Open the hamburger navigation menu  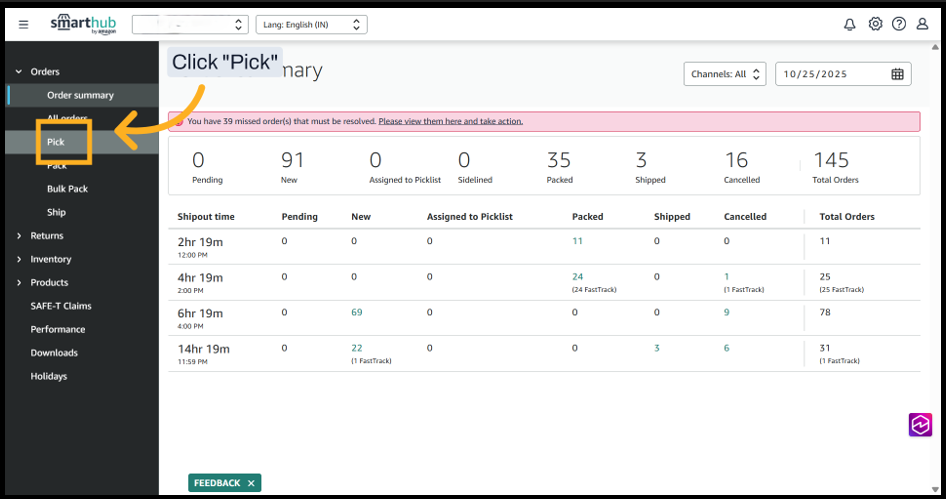coord(24,25)
